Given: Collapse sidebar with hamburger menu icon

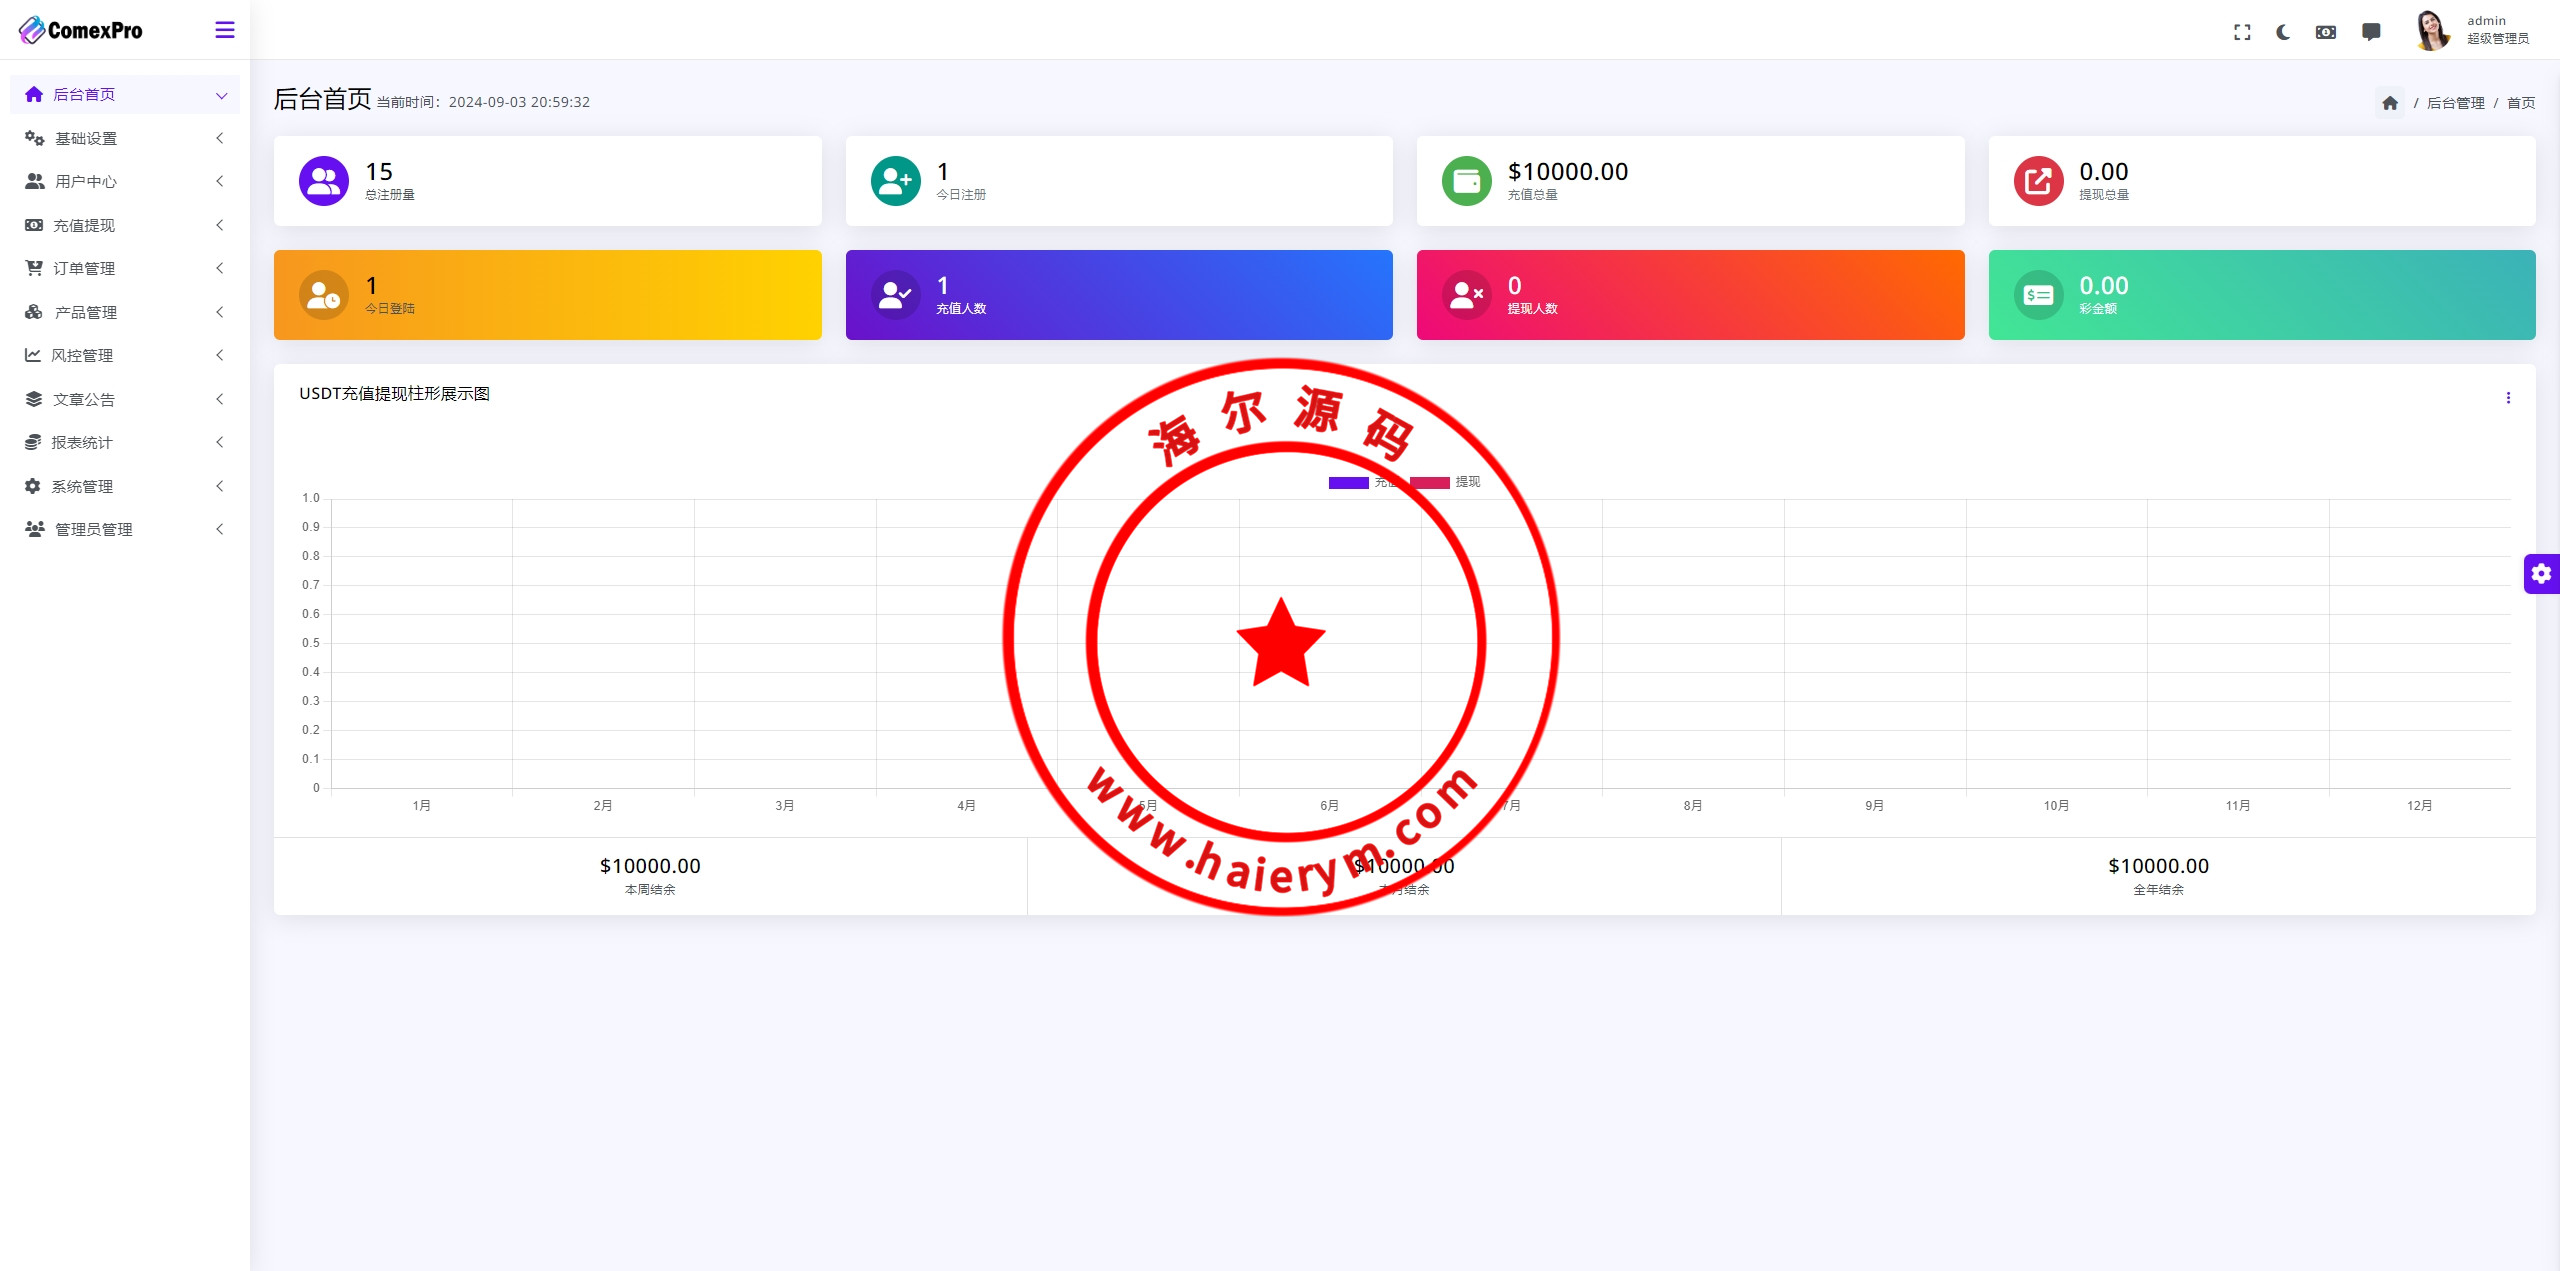Looking at the screenshot, I should [x=225, y=30].
